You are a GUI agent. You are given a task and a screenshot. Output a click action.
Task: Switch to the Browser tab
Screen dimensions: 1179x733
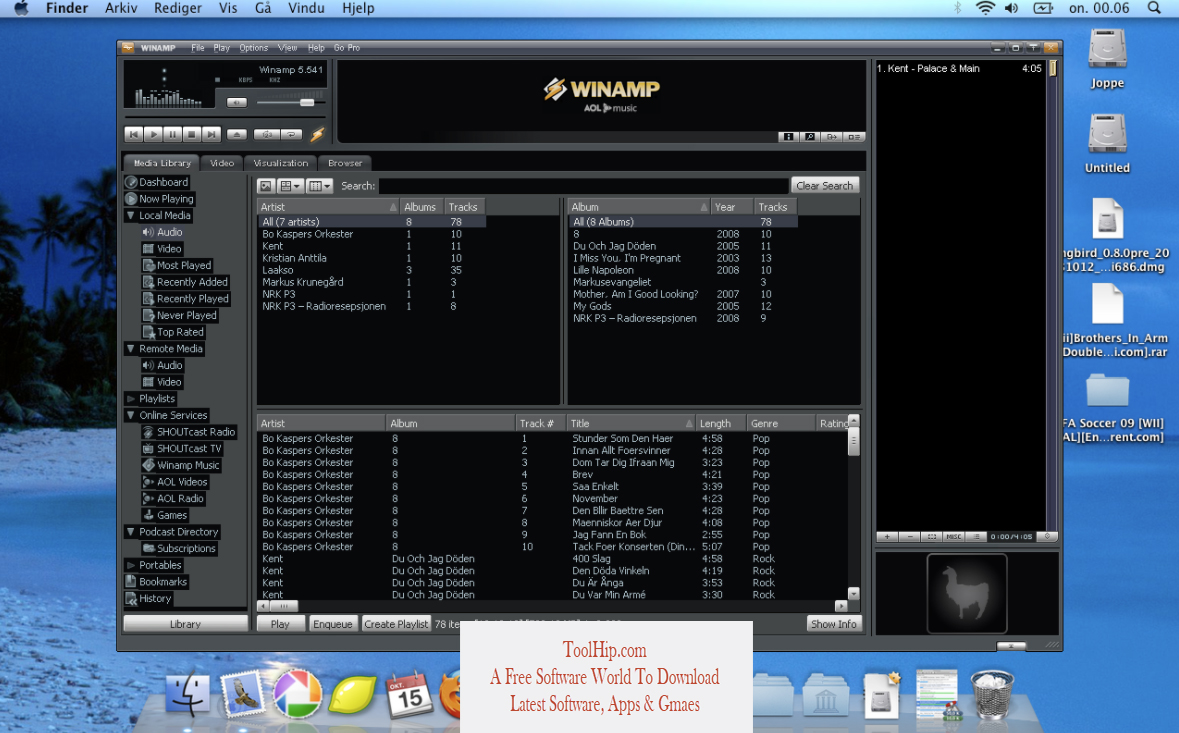(x=345, y=163)
